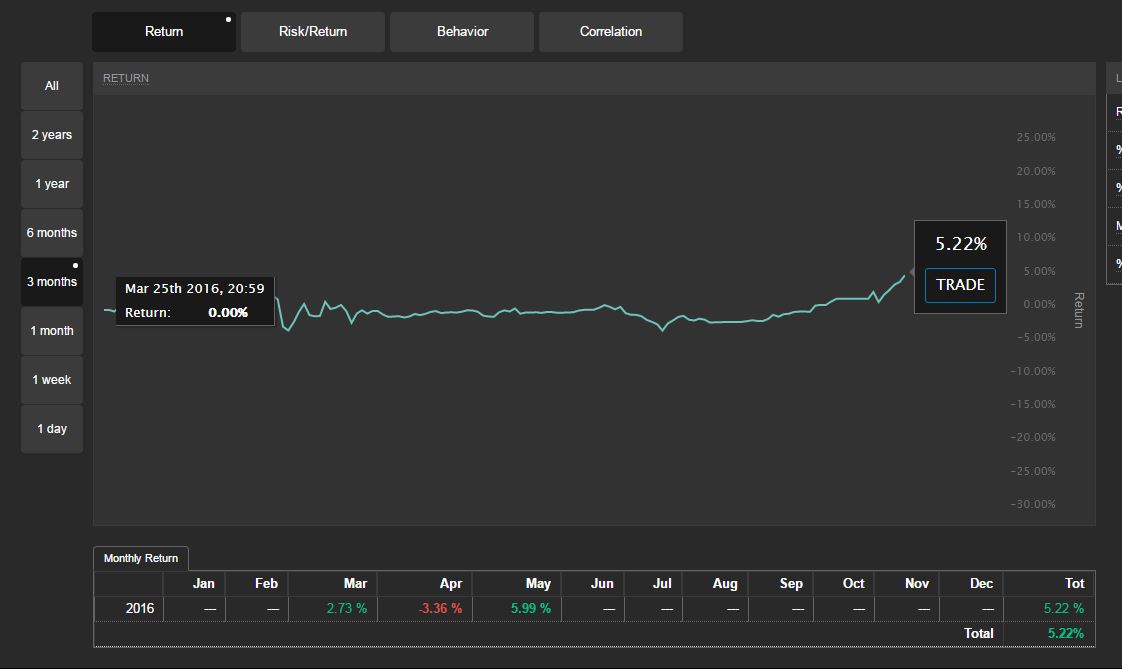This screenshot has width=1122, height=669.
Task: Switch to the Risk/Return tab
Action: click(x=313, y=32)
